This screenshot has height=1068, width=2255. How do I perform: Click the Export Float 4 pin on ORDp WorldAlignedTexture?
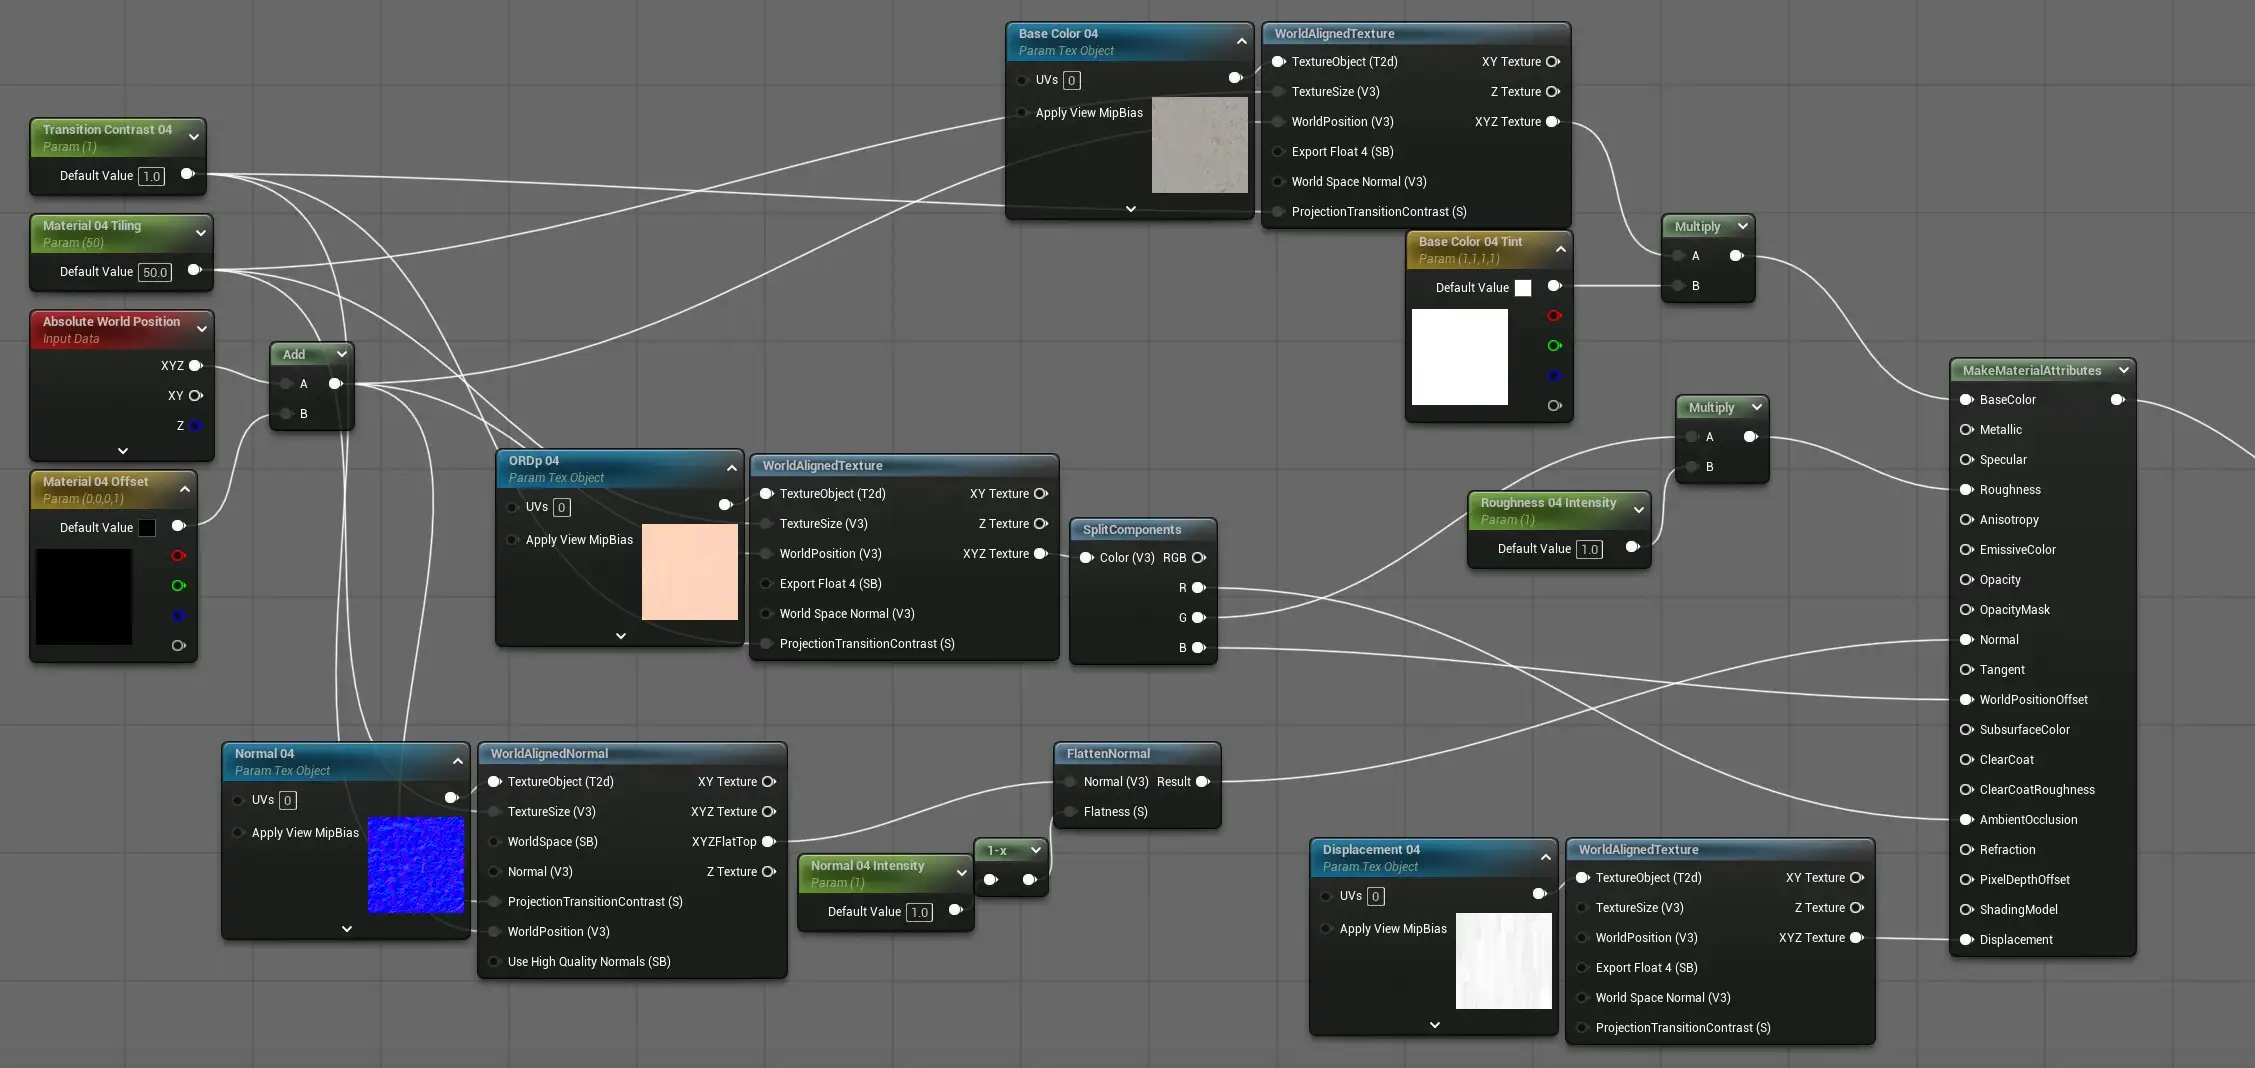tap(766, 584)
